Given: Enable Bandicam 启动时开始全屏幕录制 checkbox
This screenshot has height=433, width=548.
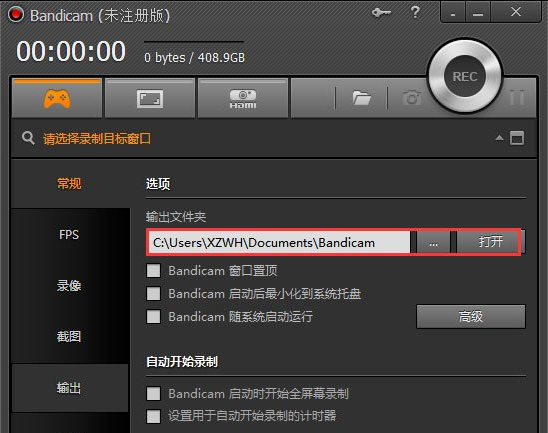Looking at the screenshot, I should coord(153,394).
